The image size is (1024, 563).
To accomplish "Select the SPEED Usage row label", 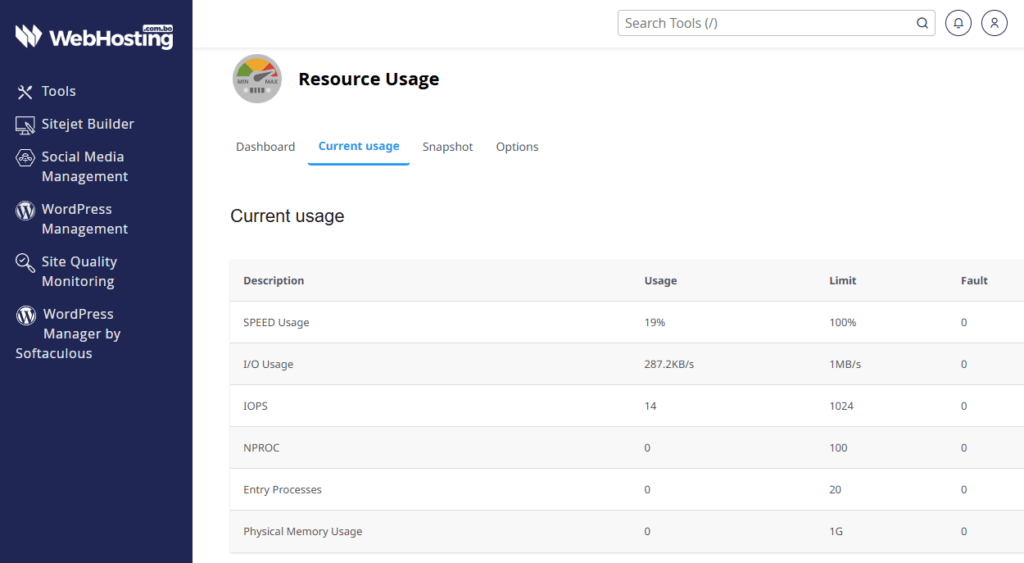I will pos(276,323).
